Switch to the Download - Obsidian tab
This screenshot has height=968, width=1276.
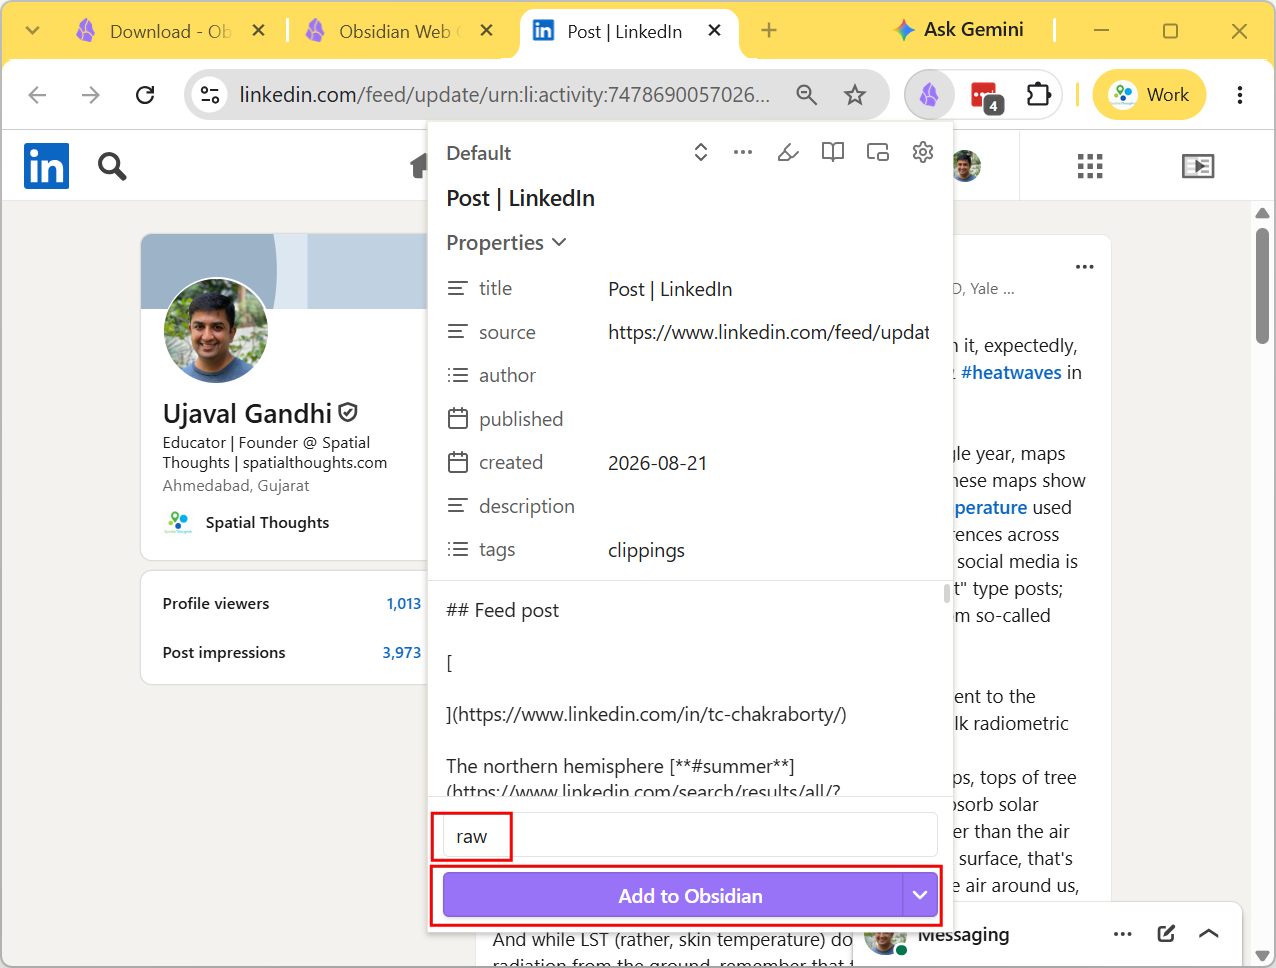coord(170,31)
